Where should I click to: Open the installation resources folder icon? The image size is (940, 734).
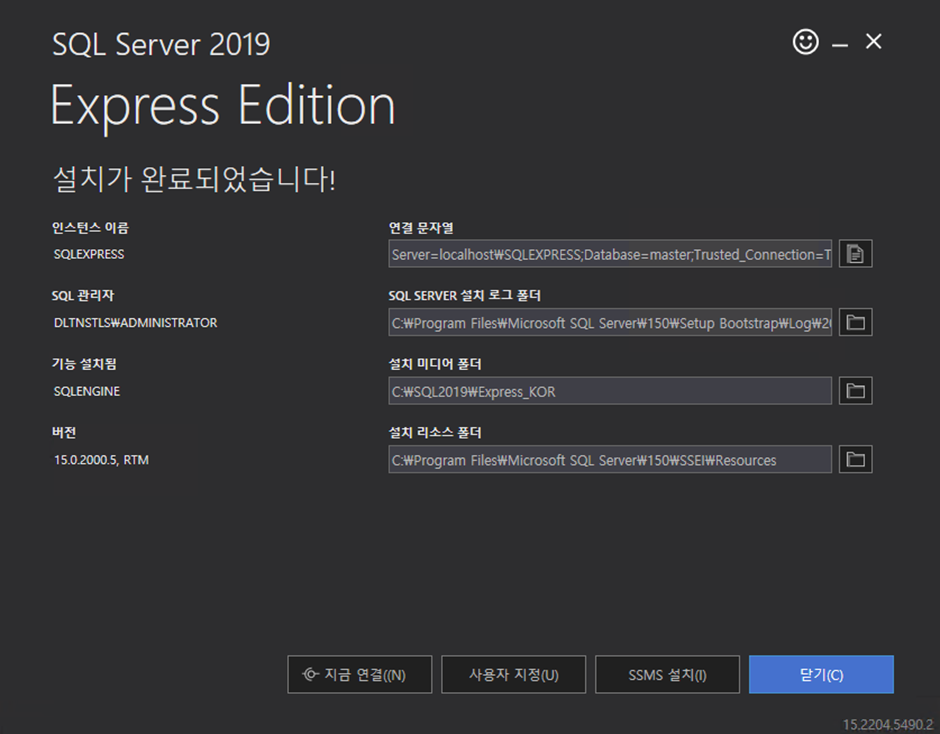855,459
